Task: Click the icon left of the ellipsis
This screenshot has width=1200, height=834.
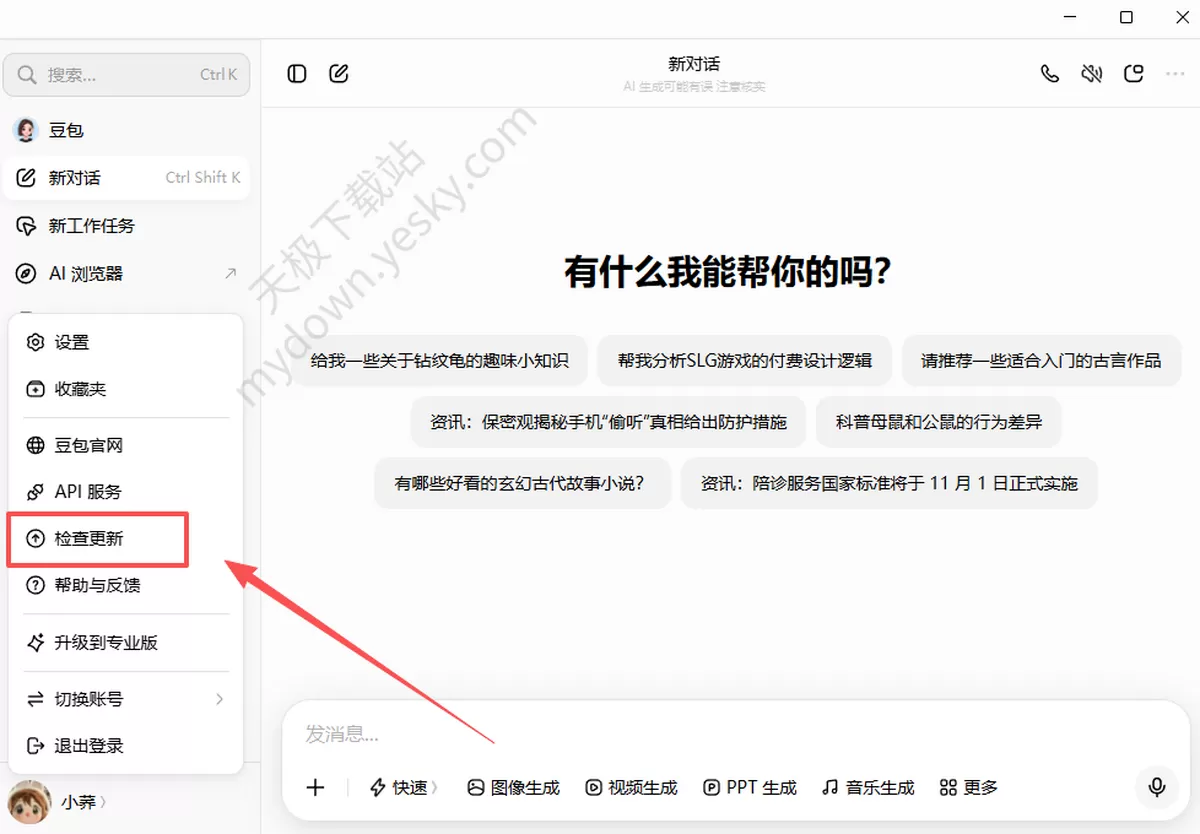Action: pos(1134,74)
